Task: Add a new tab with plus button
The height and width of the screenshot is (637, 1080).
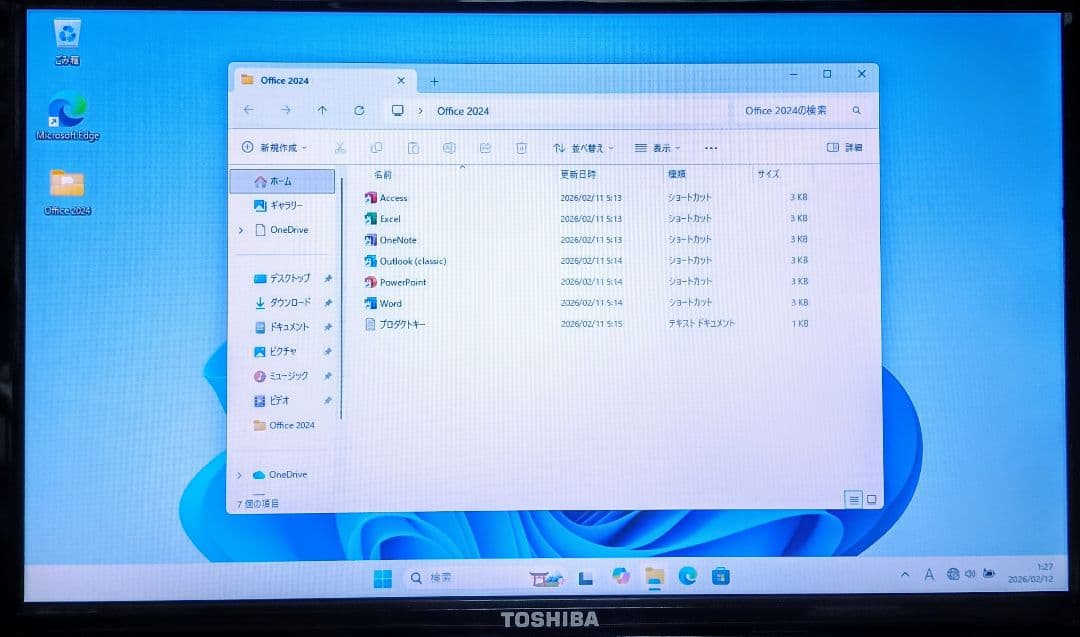Action: 434,81
